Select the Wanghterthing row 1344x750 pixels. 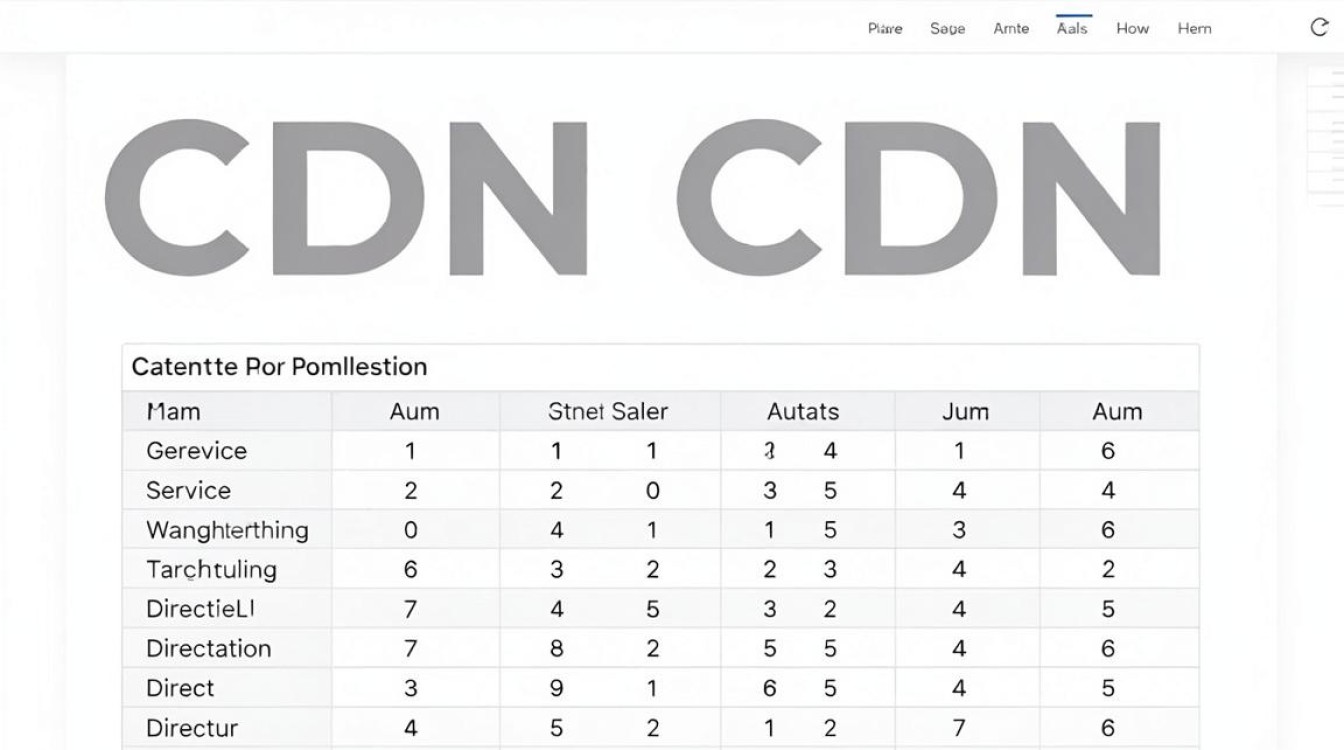(660, 530)
